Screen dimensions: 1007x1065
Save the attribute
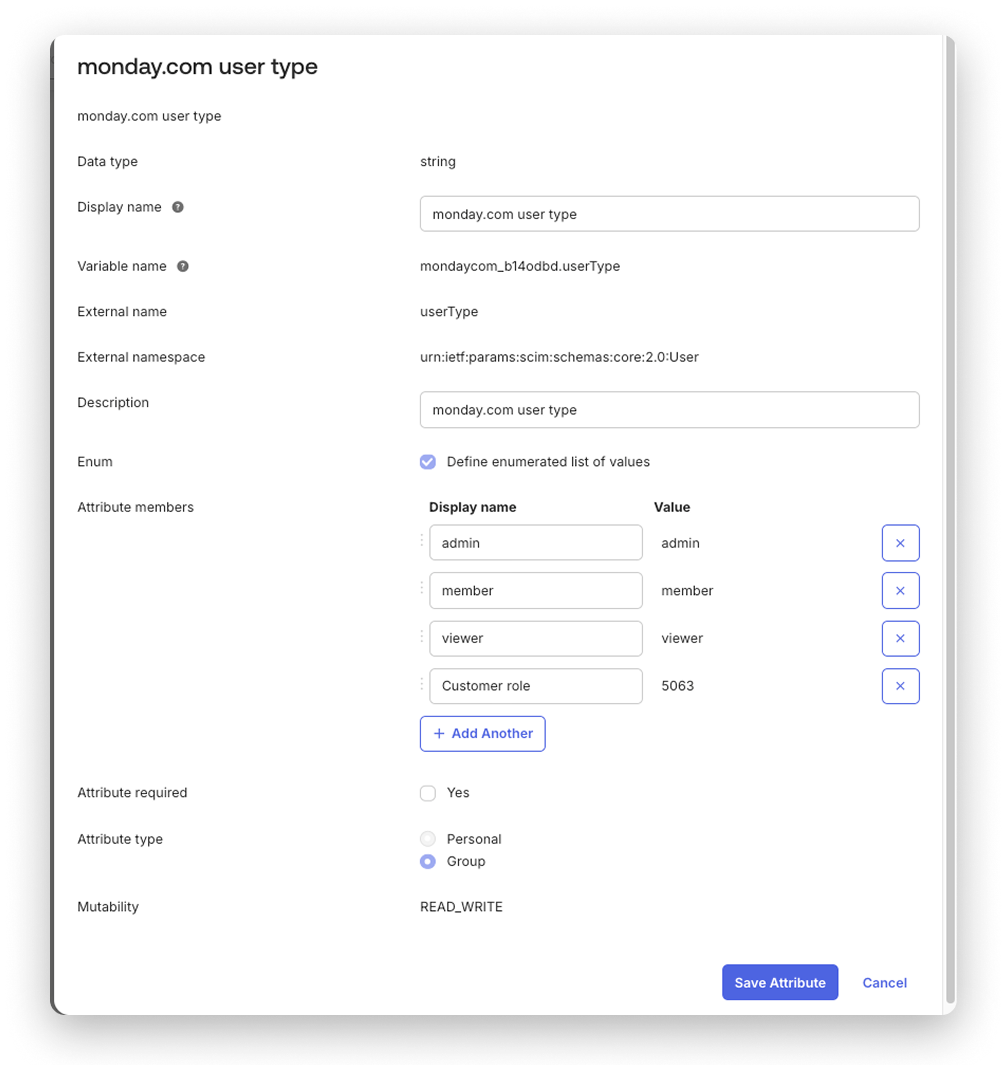click(780, 982)
